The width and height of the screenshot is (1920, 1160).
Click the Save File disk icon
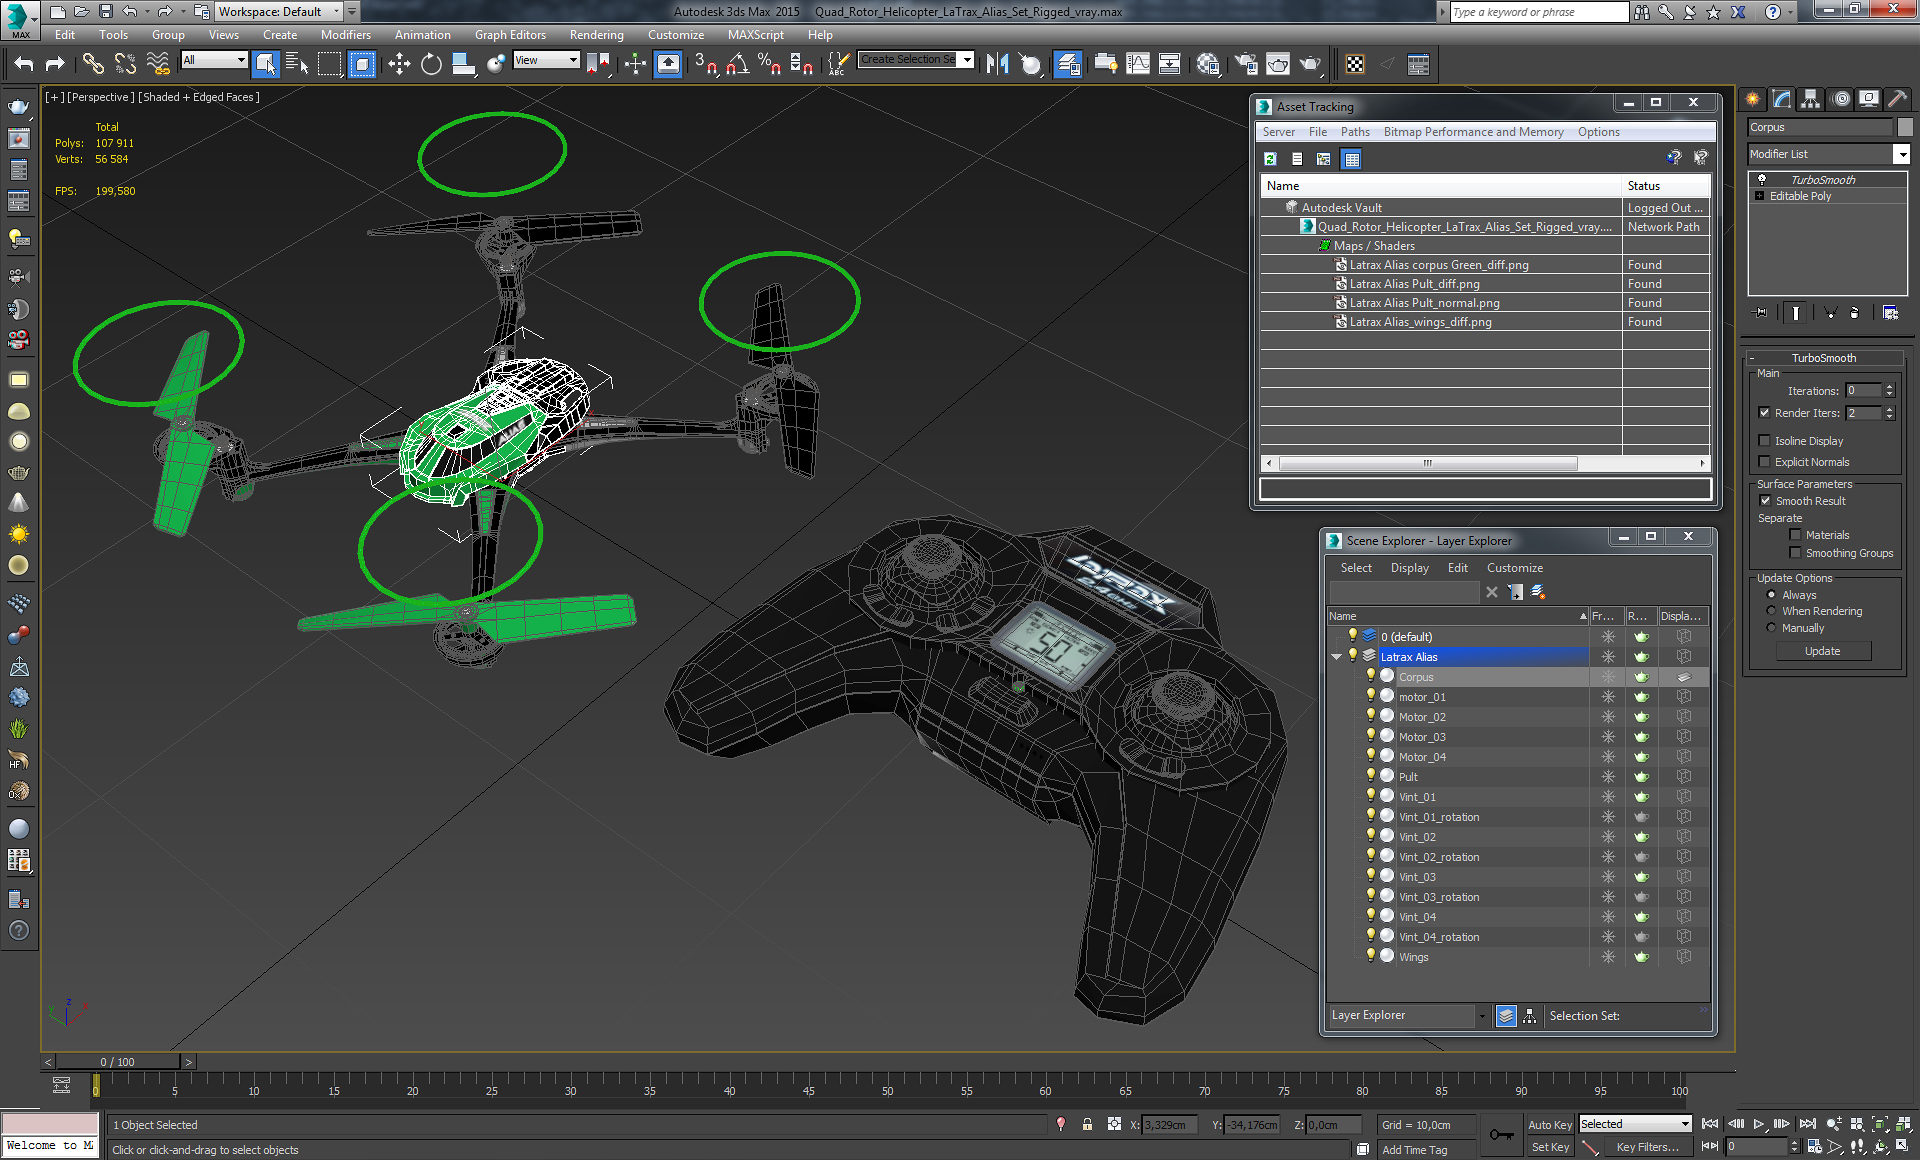pyautogui.click(x=106, y=12)
